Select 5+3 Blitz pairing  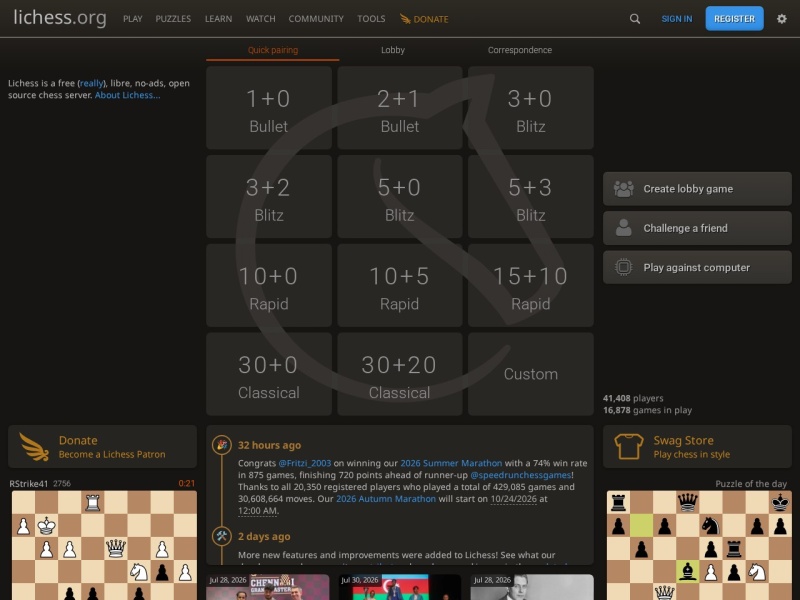(x=531, y=196)
